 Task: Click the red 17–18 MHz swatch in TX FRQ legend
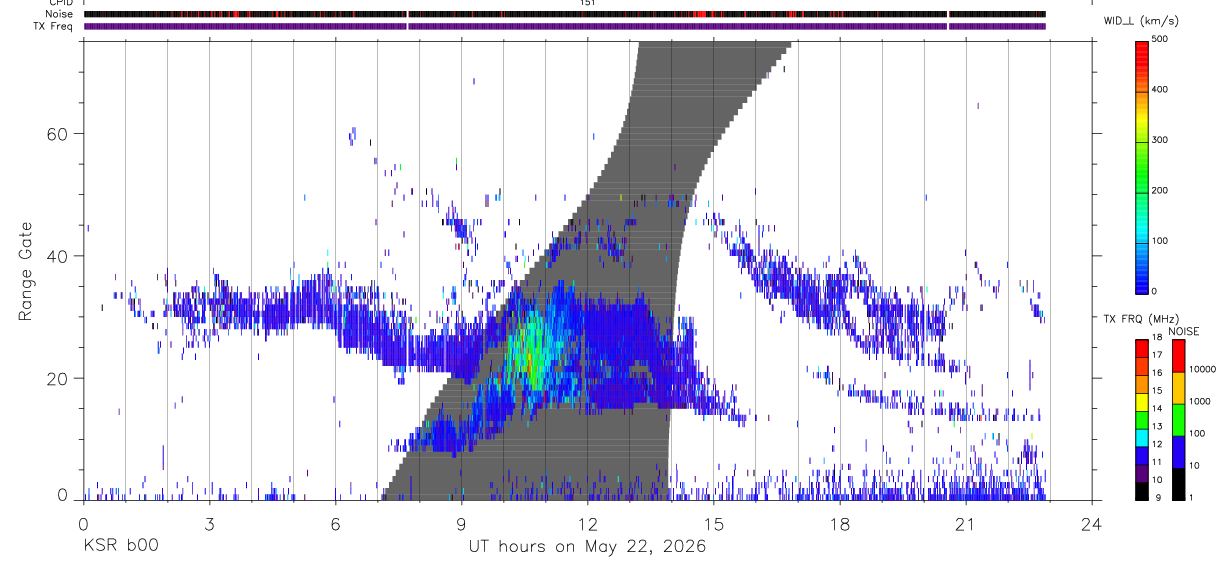point(1142,347)
